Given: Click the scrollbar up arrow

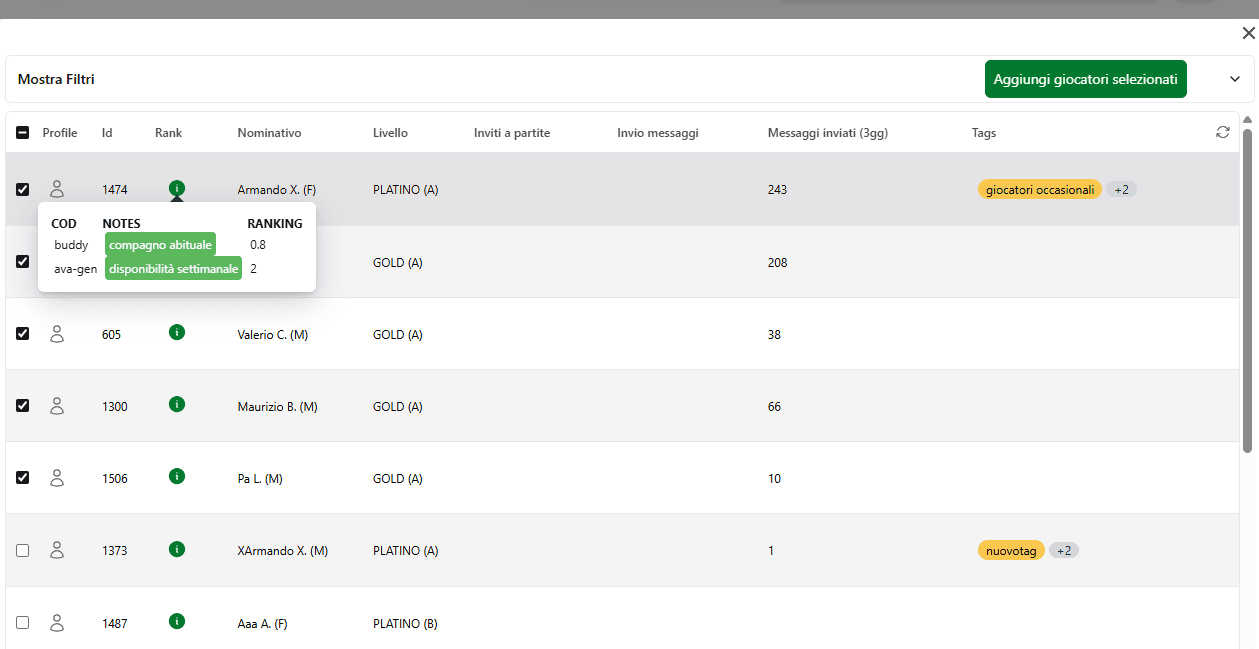Looking at the screenshot, I should (x=1247, y=120).
